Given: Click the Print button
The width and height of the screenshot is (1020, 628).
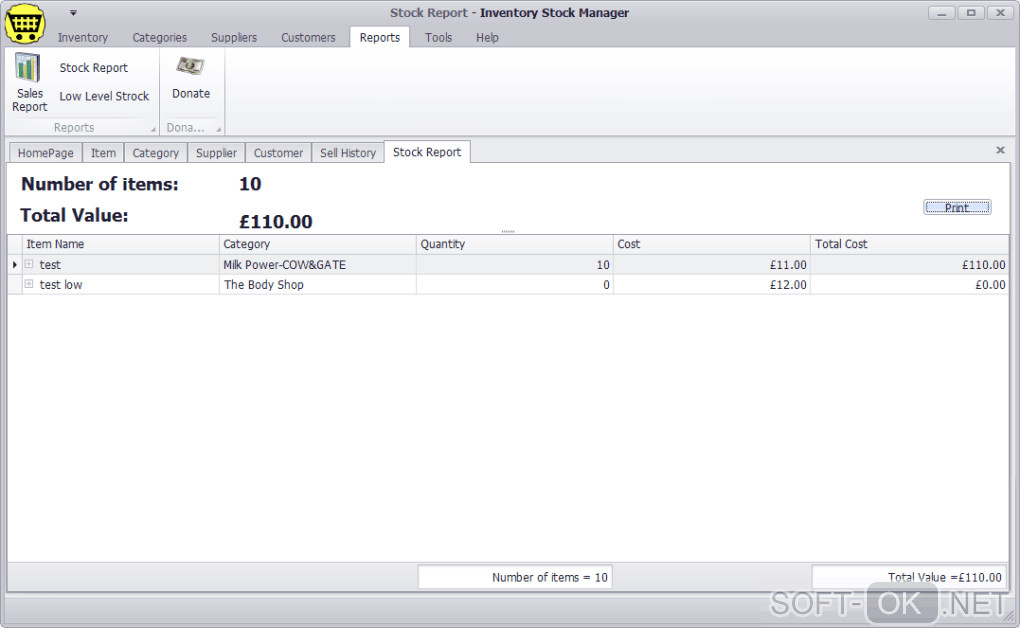Looking at the screenshot, I should (x=957, y=208).
